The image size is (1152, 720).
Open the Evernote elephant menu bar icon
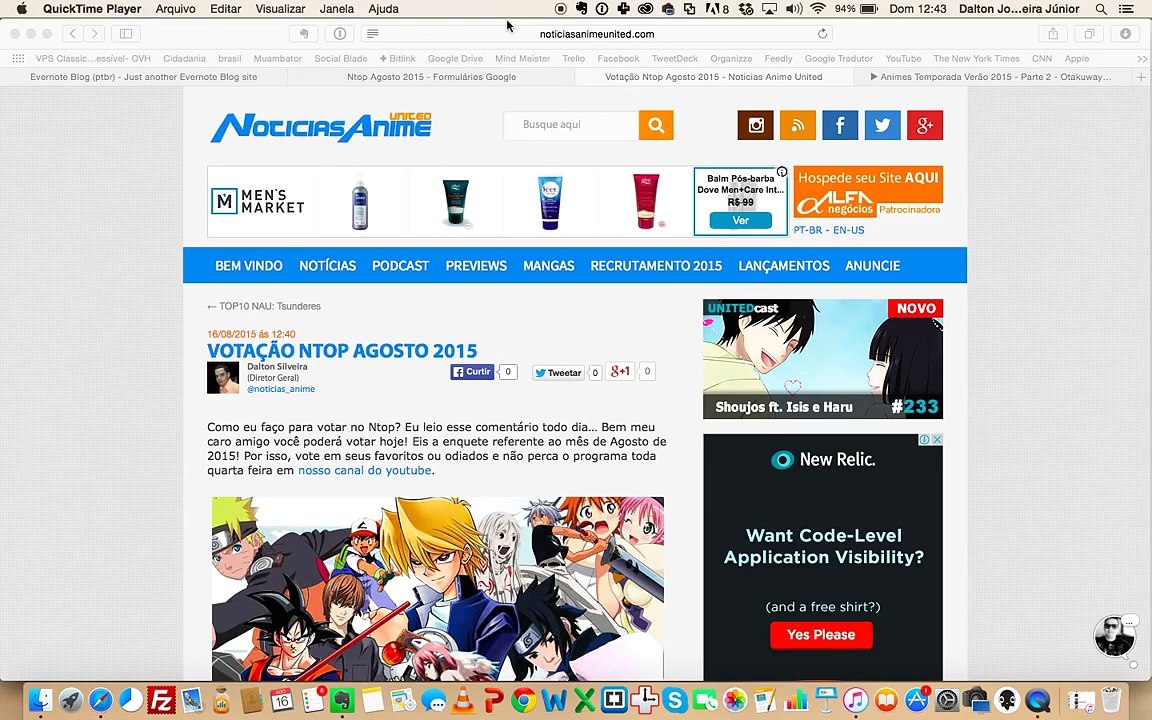(582, 9)
